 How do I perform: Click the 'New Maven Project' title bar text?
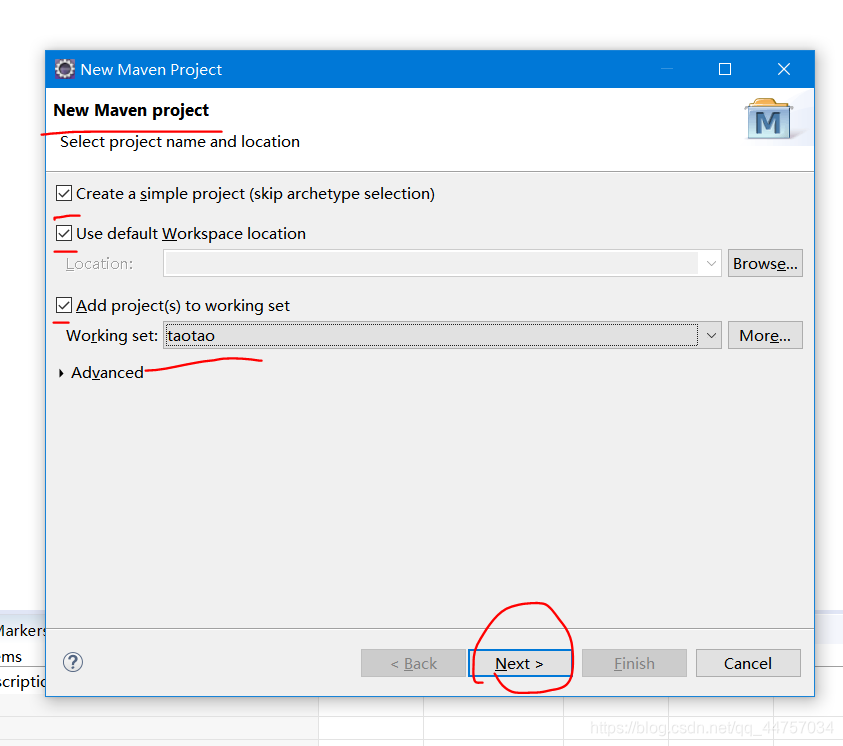tap(151, 70)
